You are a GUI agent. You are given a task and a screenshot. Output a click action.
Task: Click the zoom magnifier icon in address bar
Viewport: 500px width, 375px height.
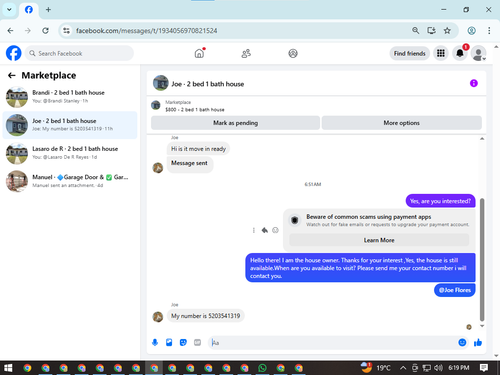pyautogui.click(x=415, y=31)
